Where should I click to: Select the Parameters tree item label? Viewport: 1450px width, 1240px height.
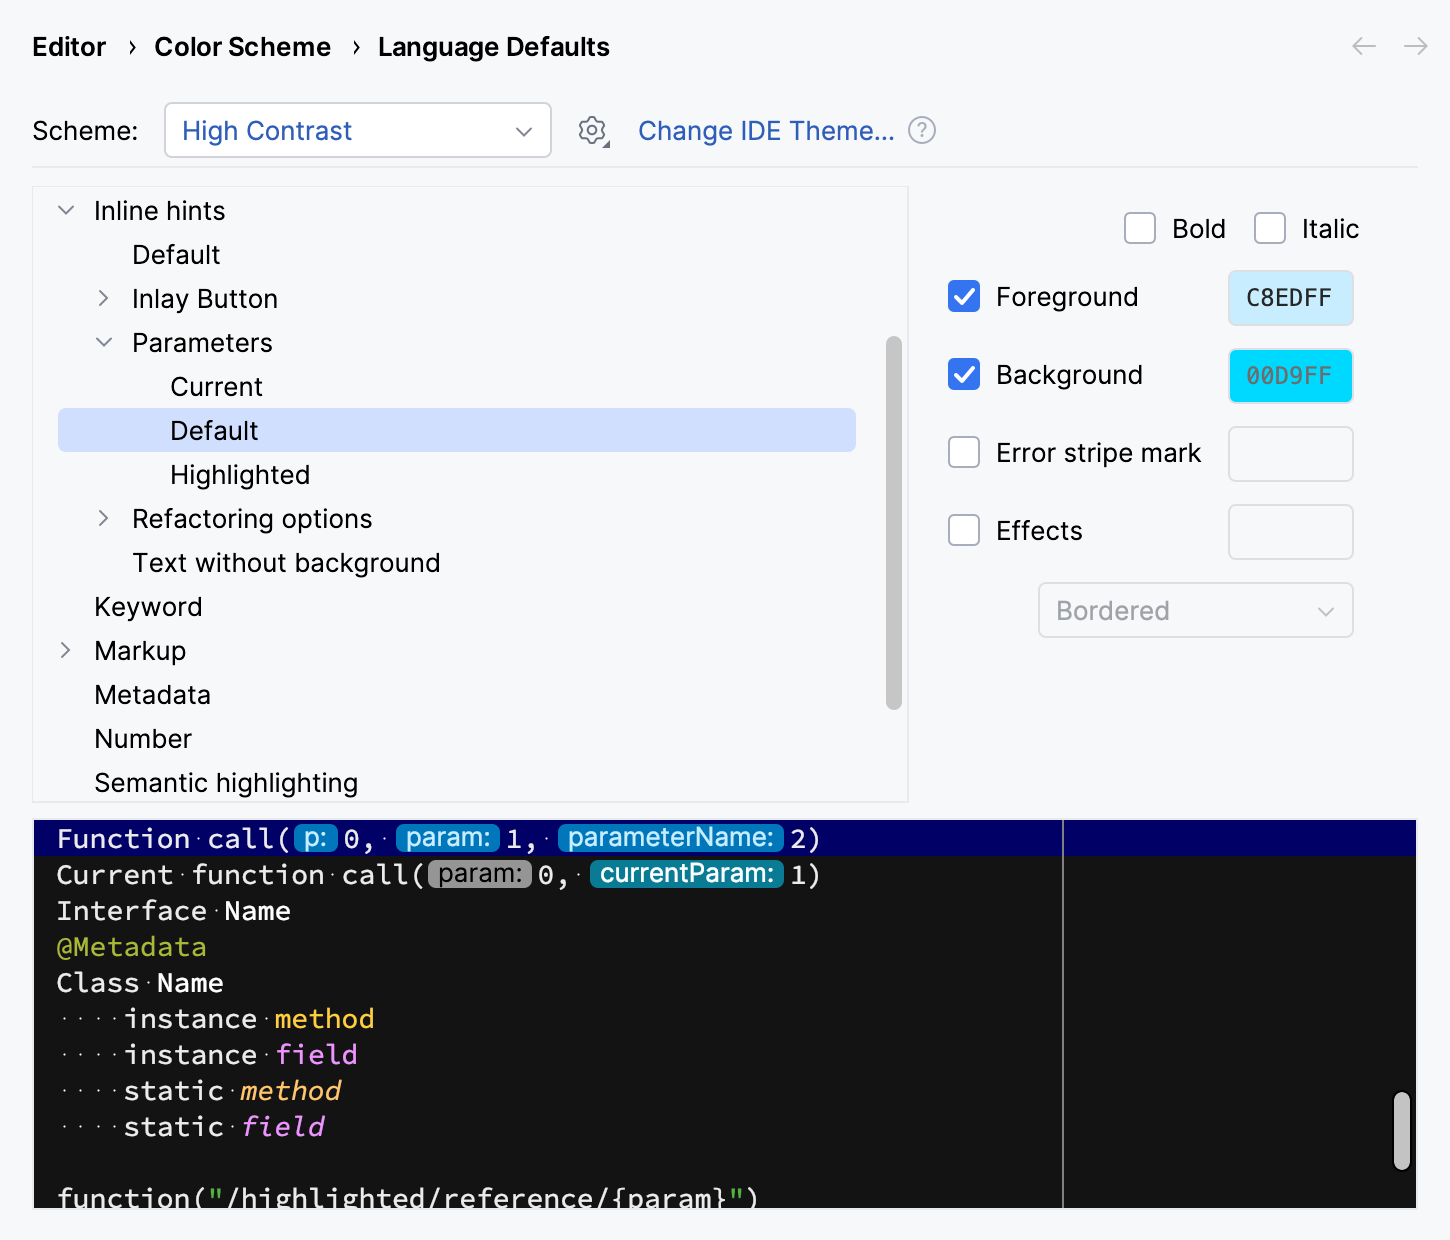point(202,343)
